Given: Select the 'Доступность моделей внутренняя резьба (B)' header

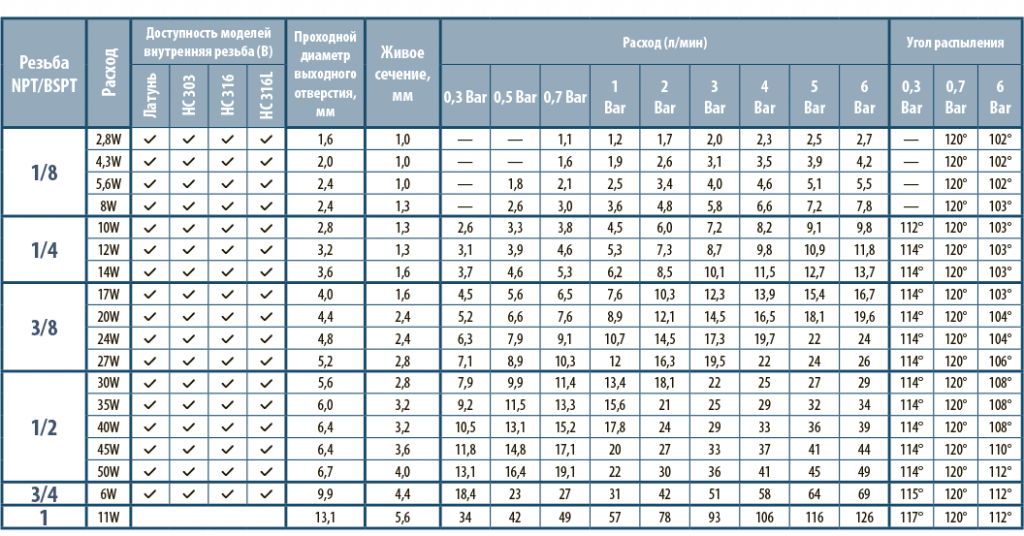Looking at the screenshot, I should (208, 42).
